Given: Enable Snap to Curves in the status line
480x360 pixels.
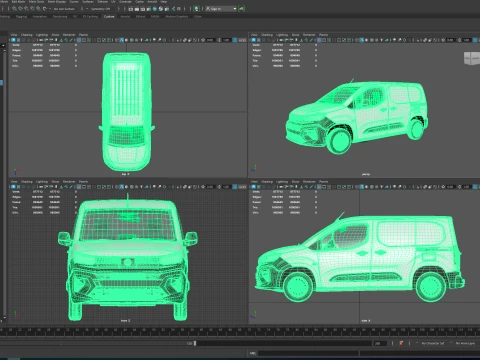Looking at the screenshot, I should pyautogui.click(x=20, y=9).
